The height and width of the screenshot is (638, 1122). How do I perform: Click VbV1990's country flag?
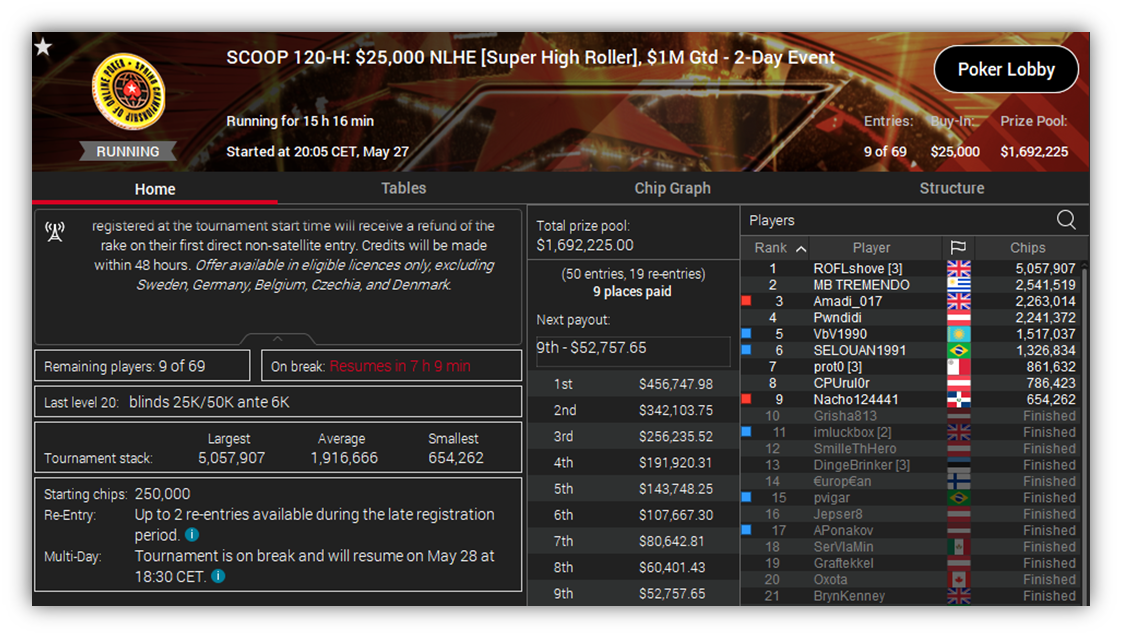coord(958,334)
